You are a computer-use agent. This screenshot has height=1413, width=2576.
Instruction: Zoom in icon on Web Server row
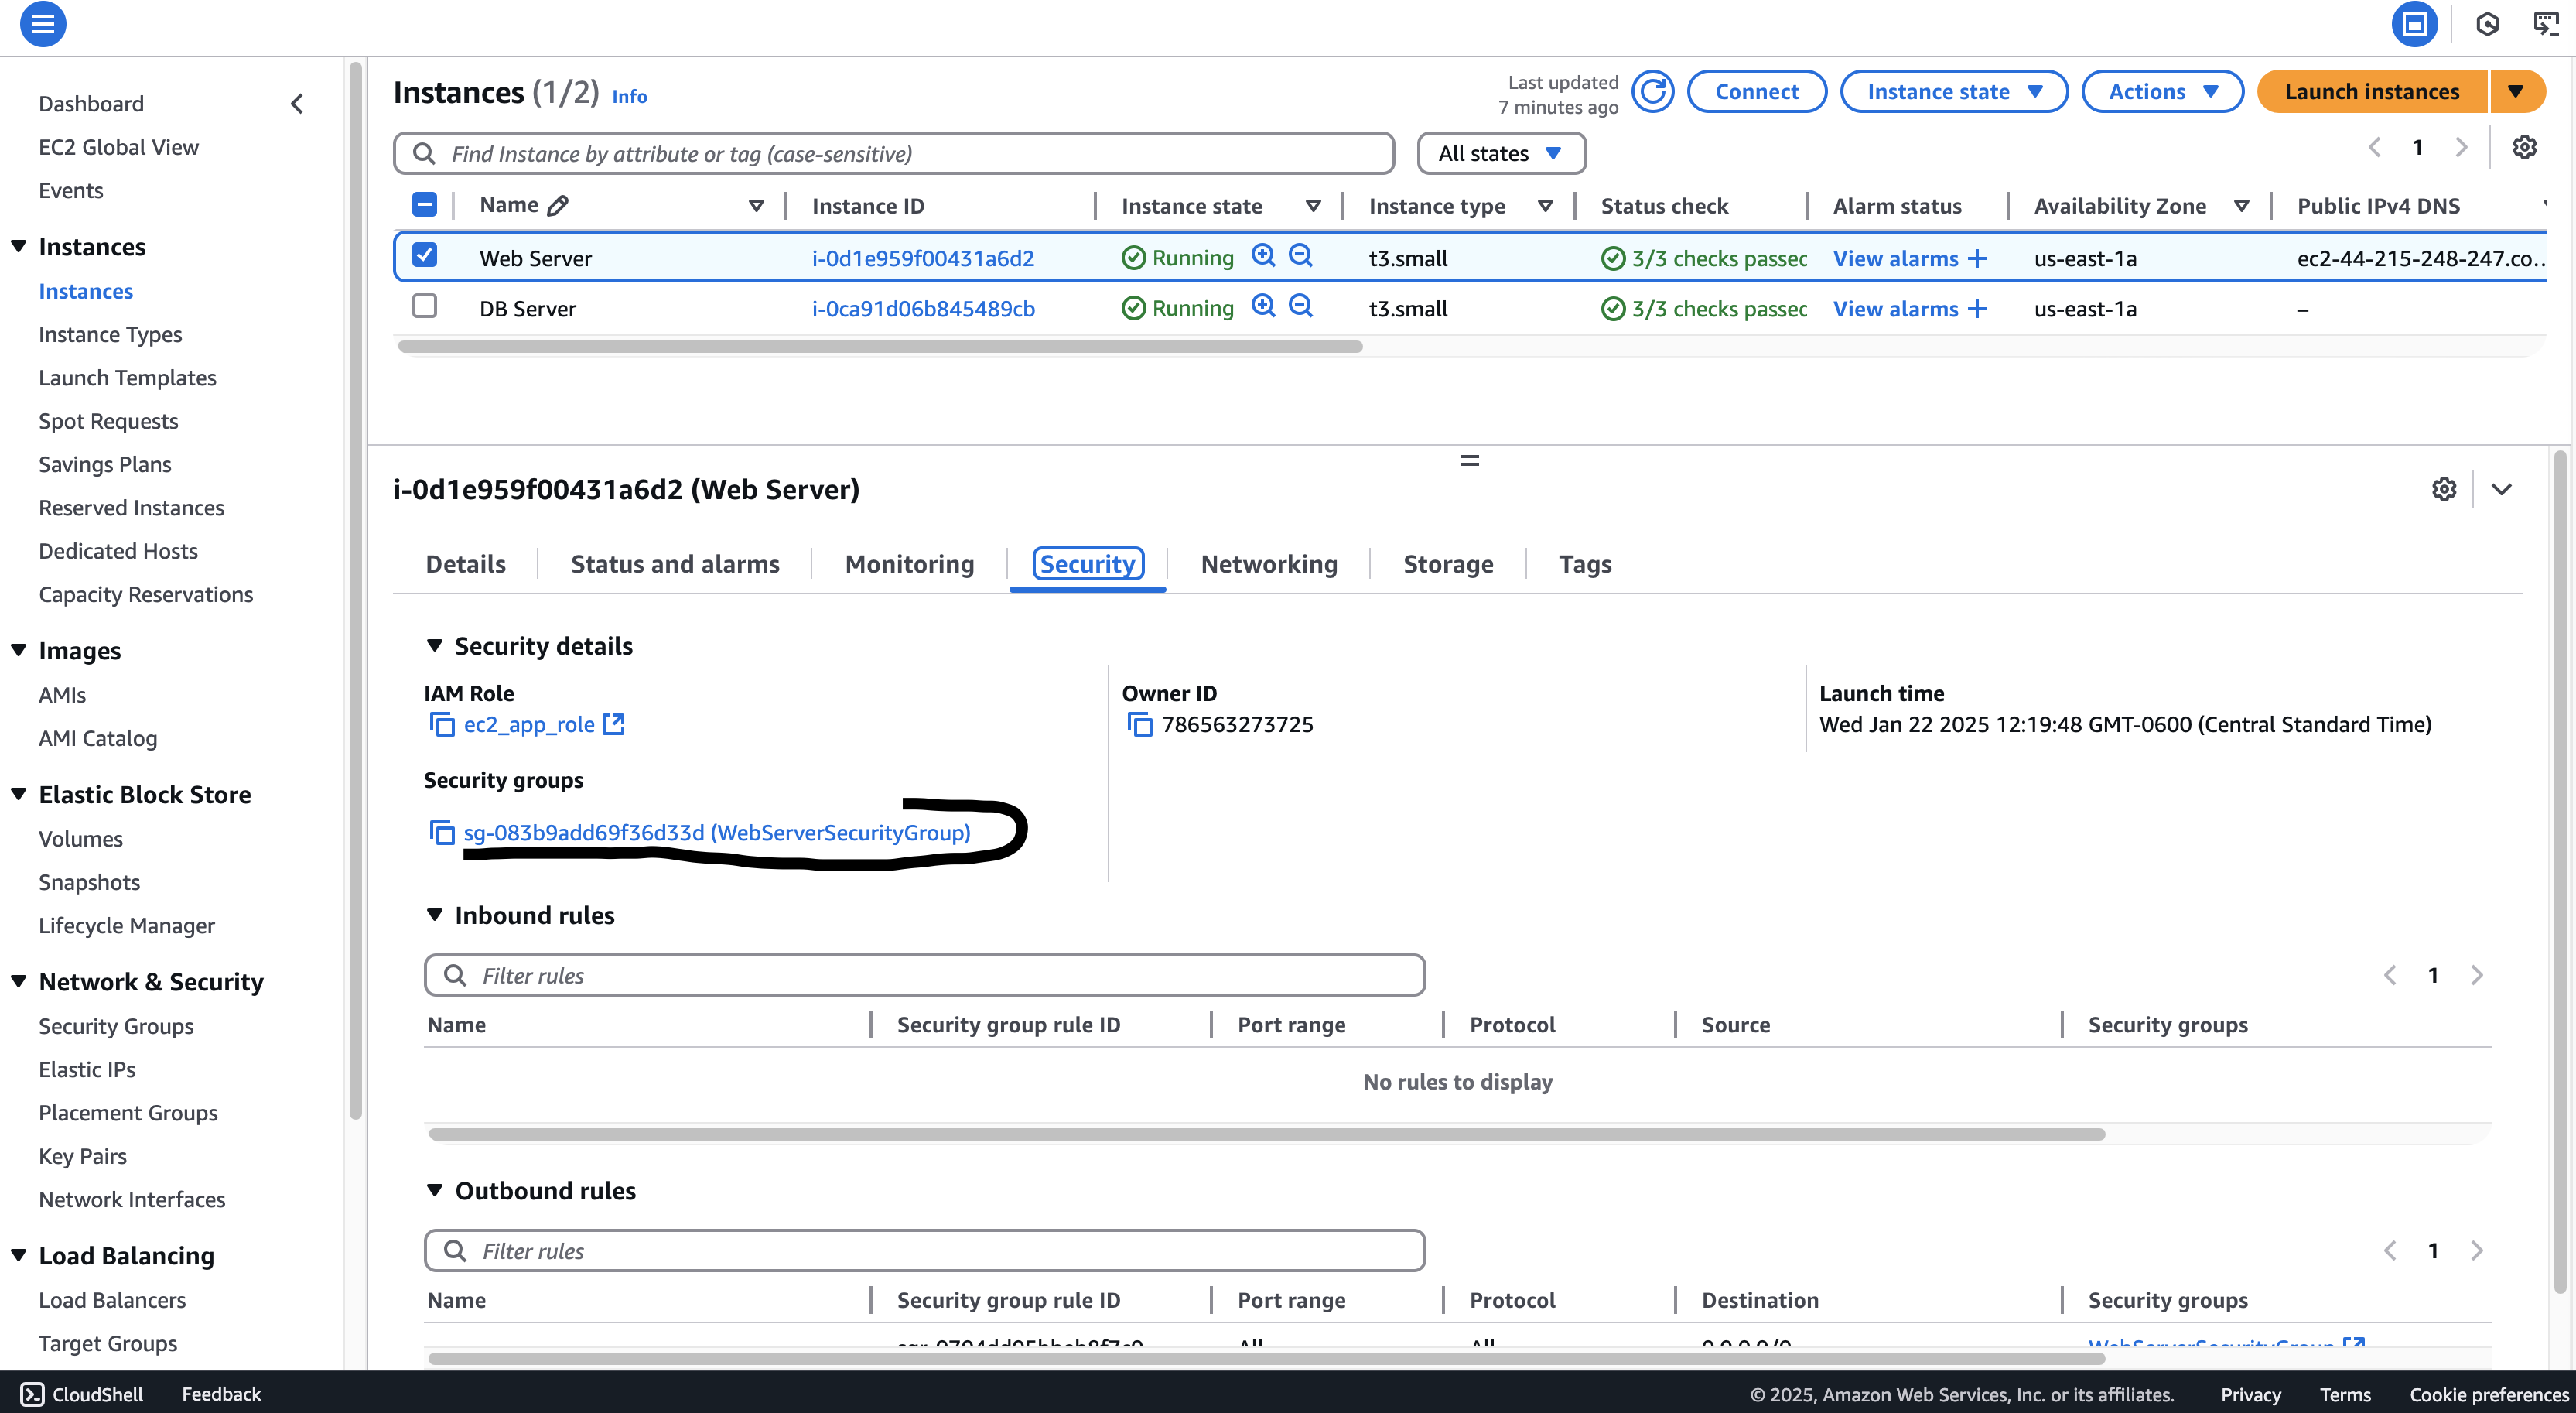1263,256
